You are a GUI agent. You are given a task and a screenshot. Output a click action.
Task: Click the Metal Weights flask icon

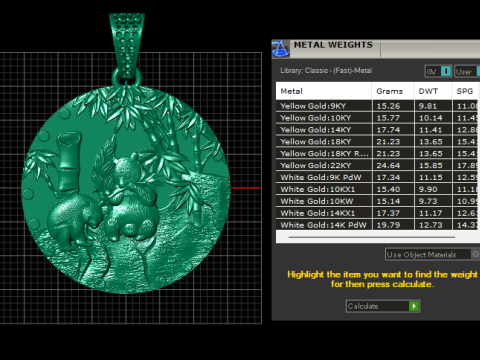coord(280,49)
